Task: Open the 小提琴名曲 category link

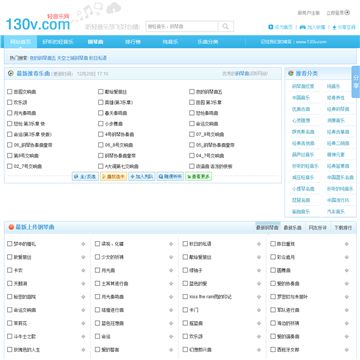Action: pos(303,189)
